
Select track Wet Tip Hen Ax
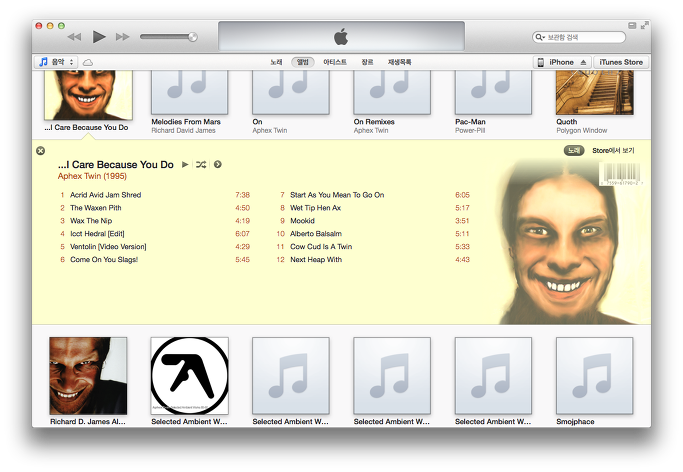(x=374, y=208)
